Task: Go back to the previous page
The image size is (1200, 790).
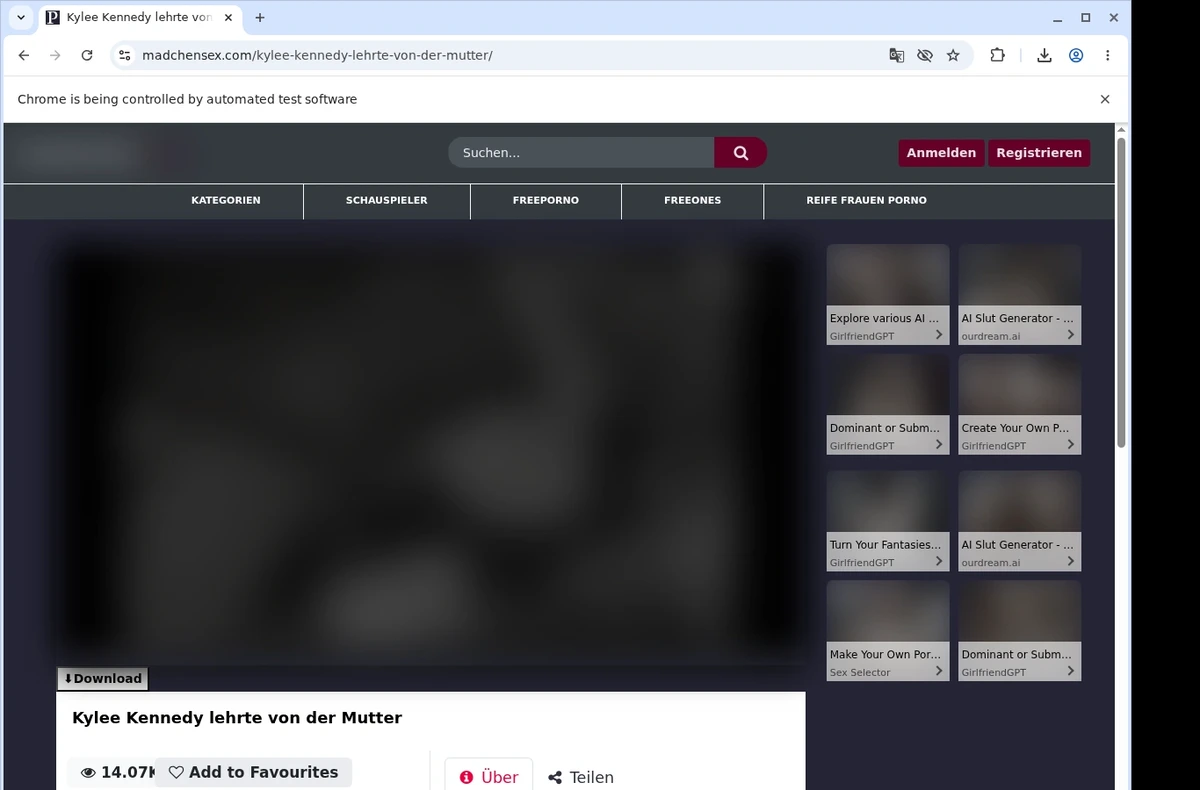Action: (x=24, y=56)
